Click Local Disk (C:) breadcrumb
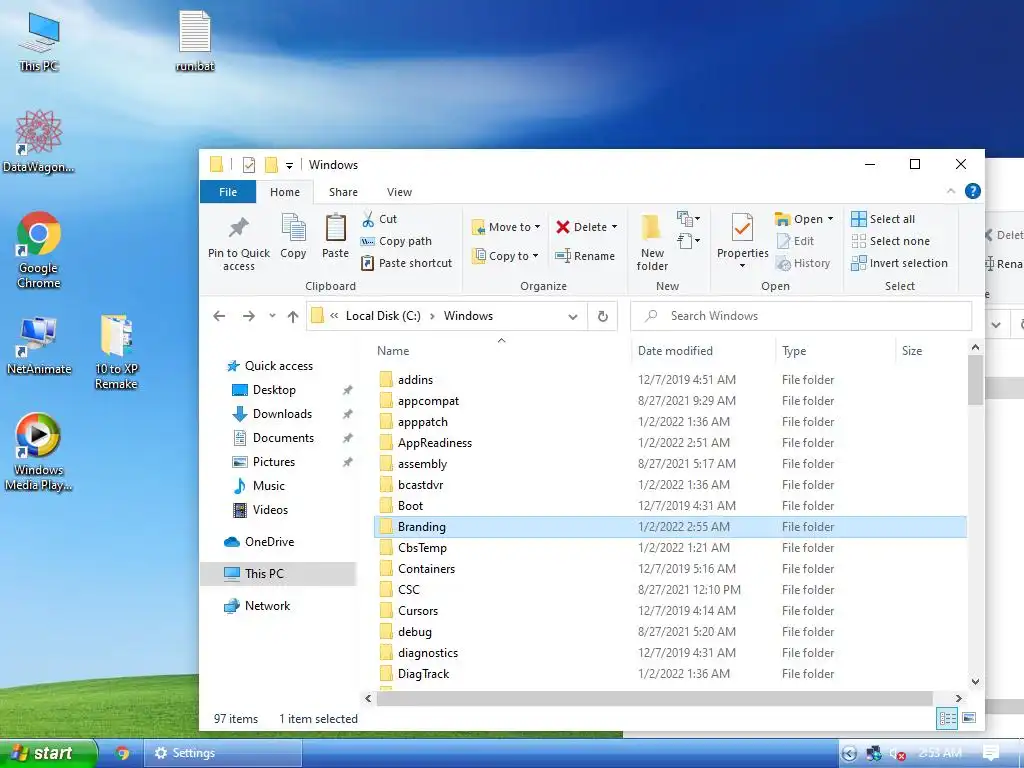Image resolution: width=1024 pixels, height=768 pixels. pyautogui.click(x=383, y=316)
